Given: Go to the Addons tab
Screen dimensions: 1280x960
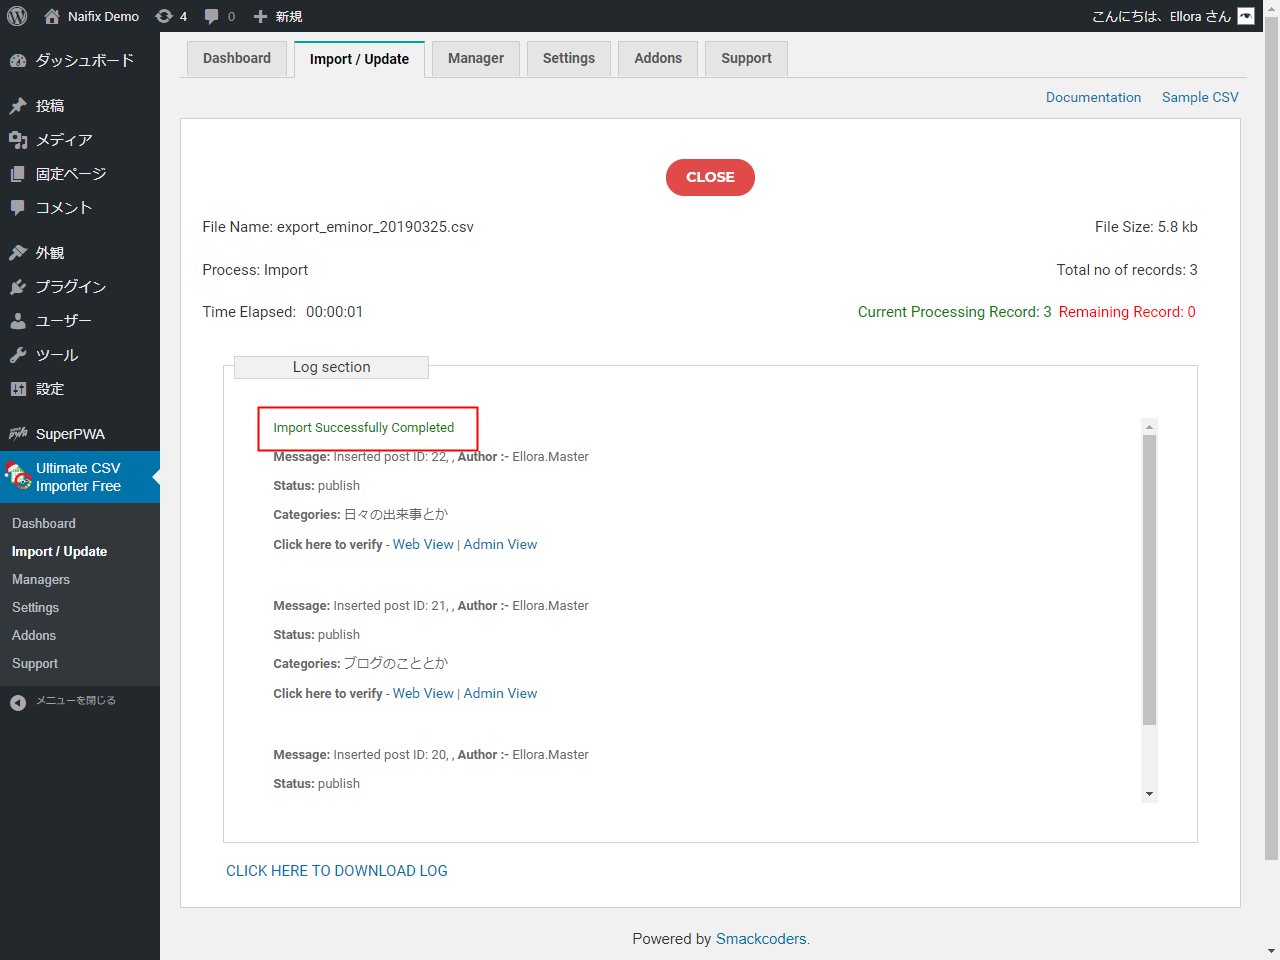Looking at the screenshot, I should [658, 58].
